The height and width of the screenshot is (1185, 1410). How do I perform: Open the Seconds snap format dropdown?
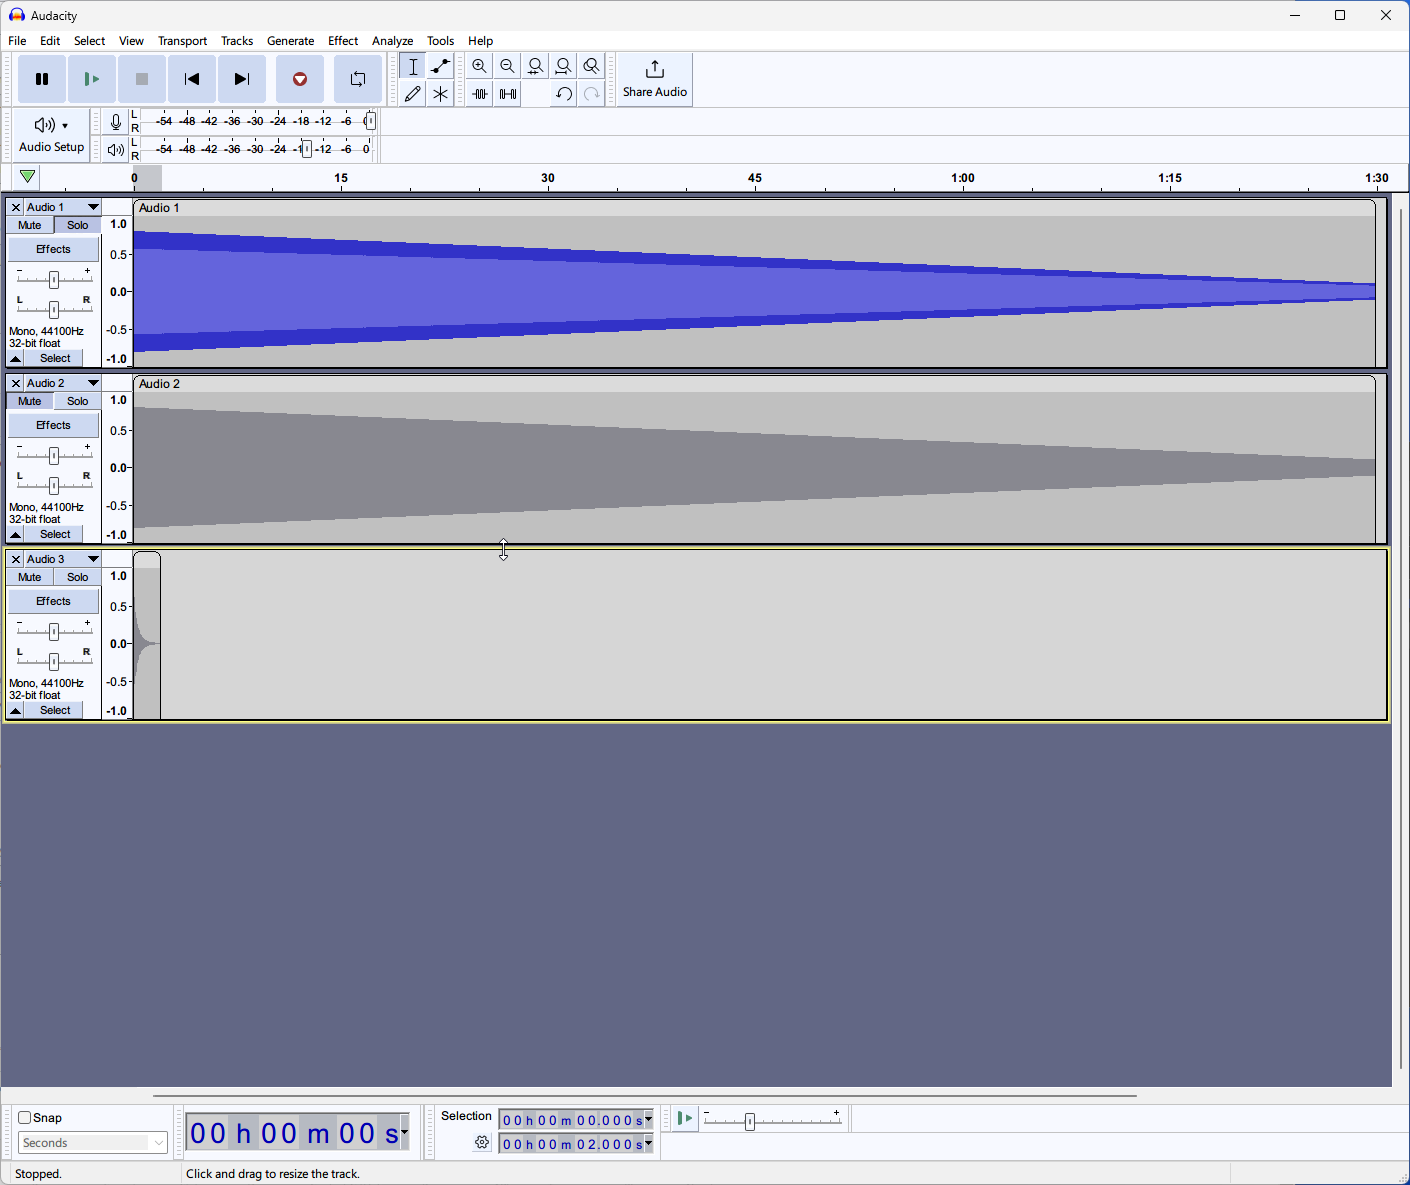(x=157, y=1142)
